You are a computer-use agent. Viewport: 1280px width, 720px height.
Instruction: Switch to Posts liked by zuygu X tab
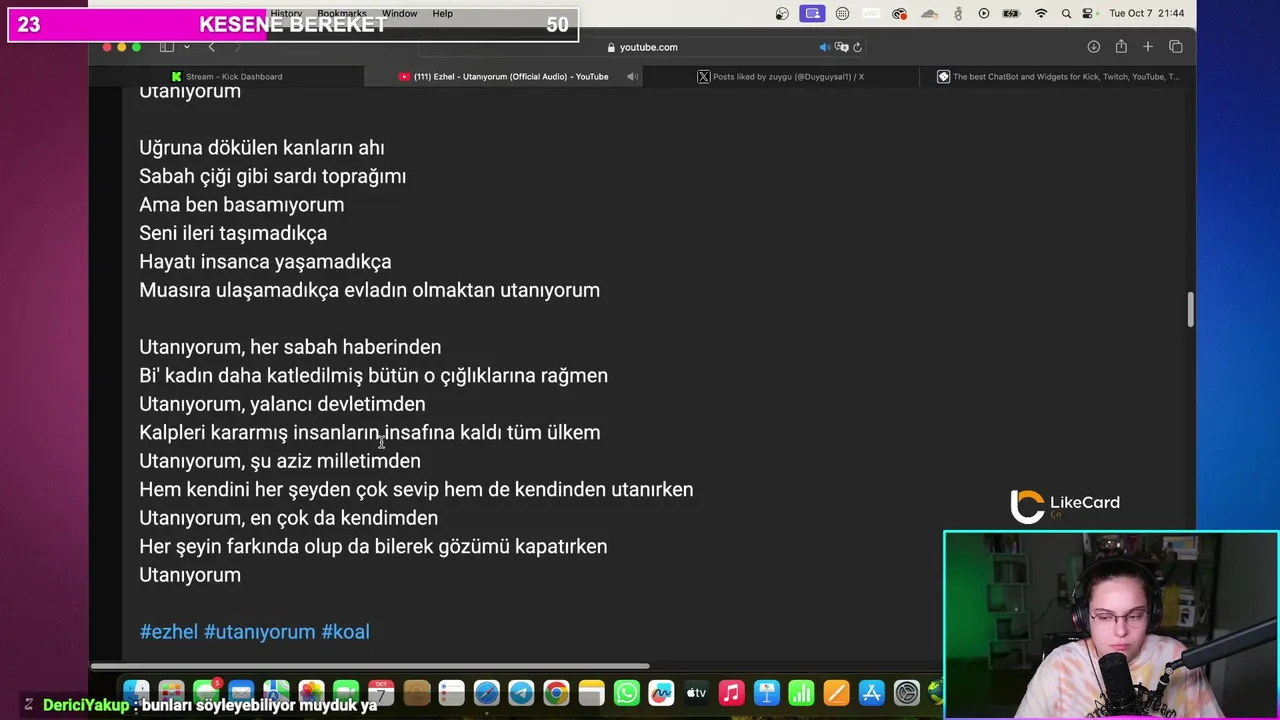781,76
